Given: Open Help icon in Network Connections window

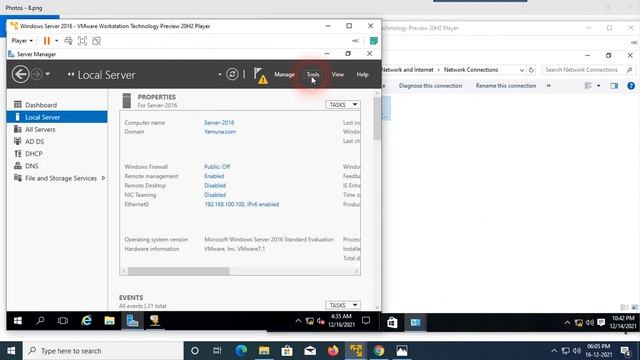Looking at the screenshot, I should click(631, 86).
